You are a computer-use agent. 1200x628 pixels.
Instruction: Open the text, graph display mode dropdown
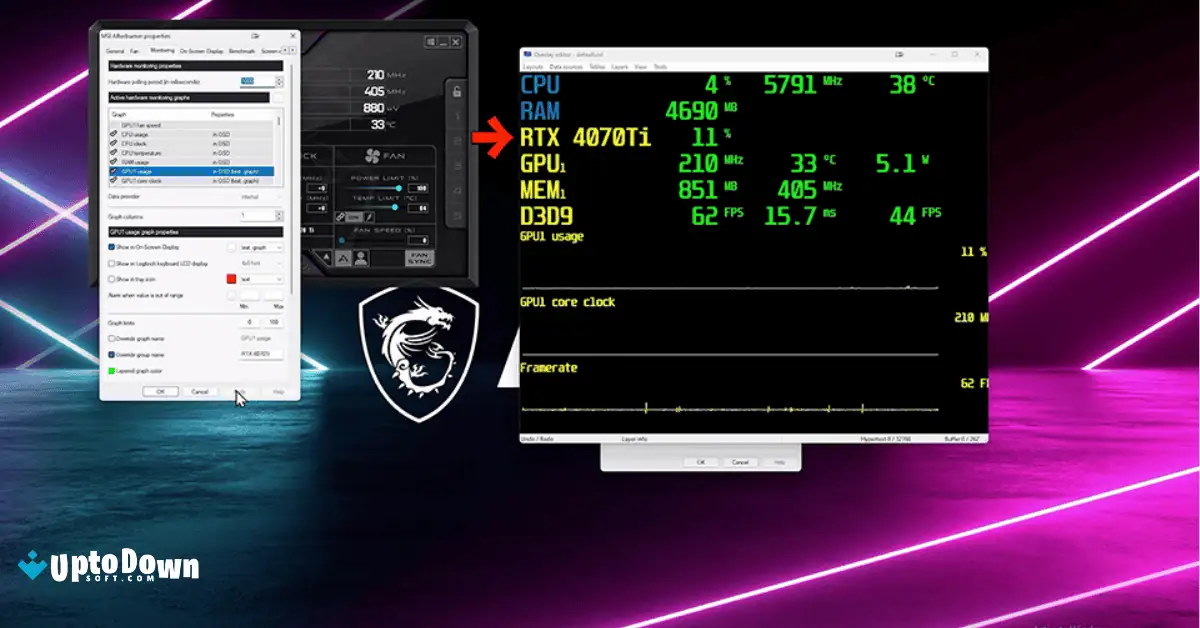(x=260, y=247)
